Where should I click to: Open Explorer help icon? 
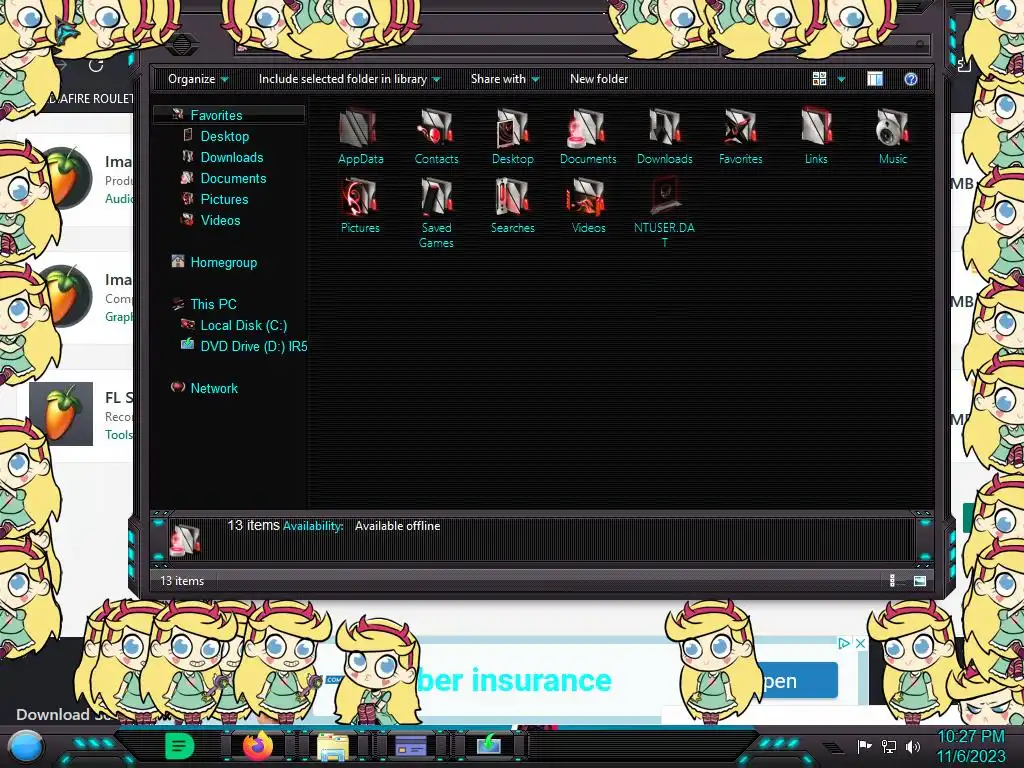[911, 79]
